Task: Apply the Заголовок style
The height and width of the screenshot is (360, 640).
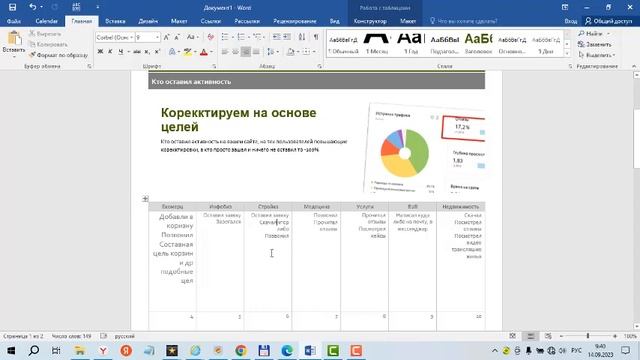Action: 478,44
